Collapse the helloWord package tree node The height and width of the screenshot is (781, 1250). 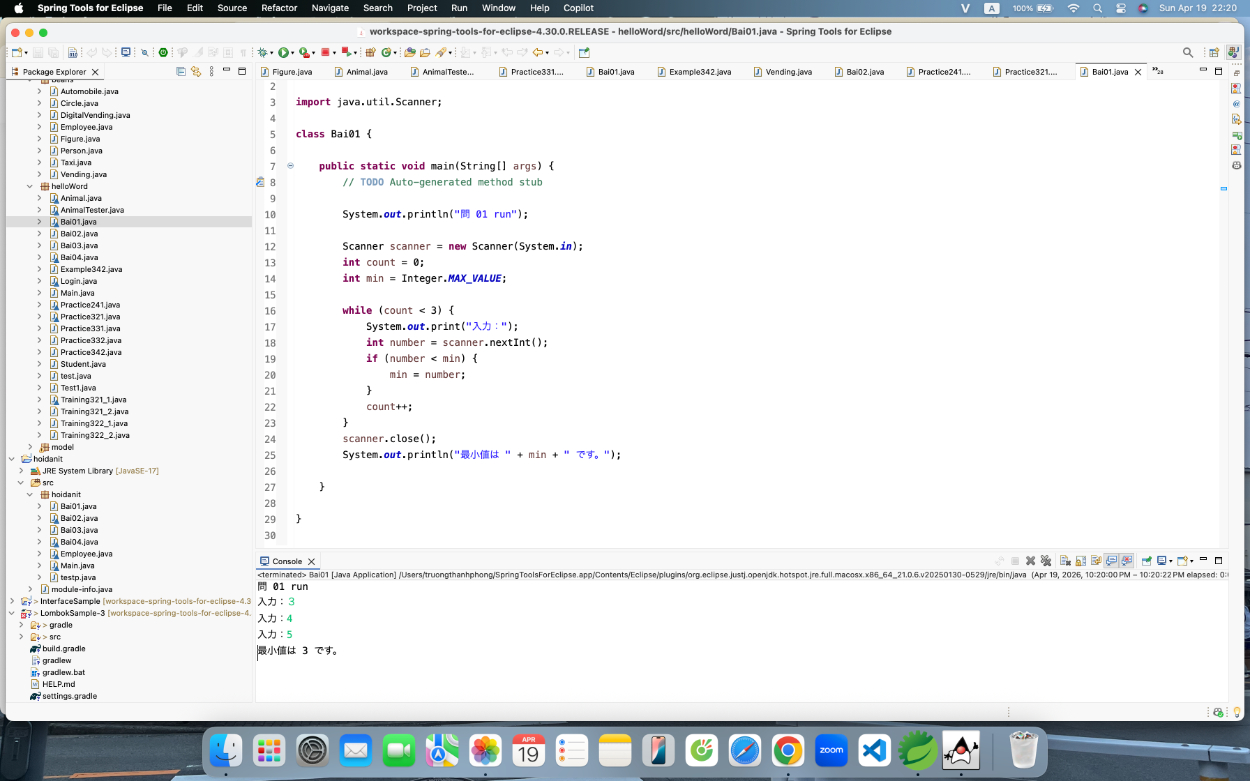[30, 186]
